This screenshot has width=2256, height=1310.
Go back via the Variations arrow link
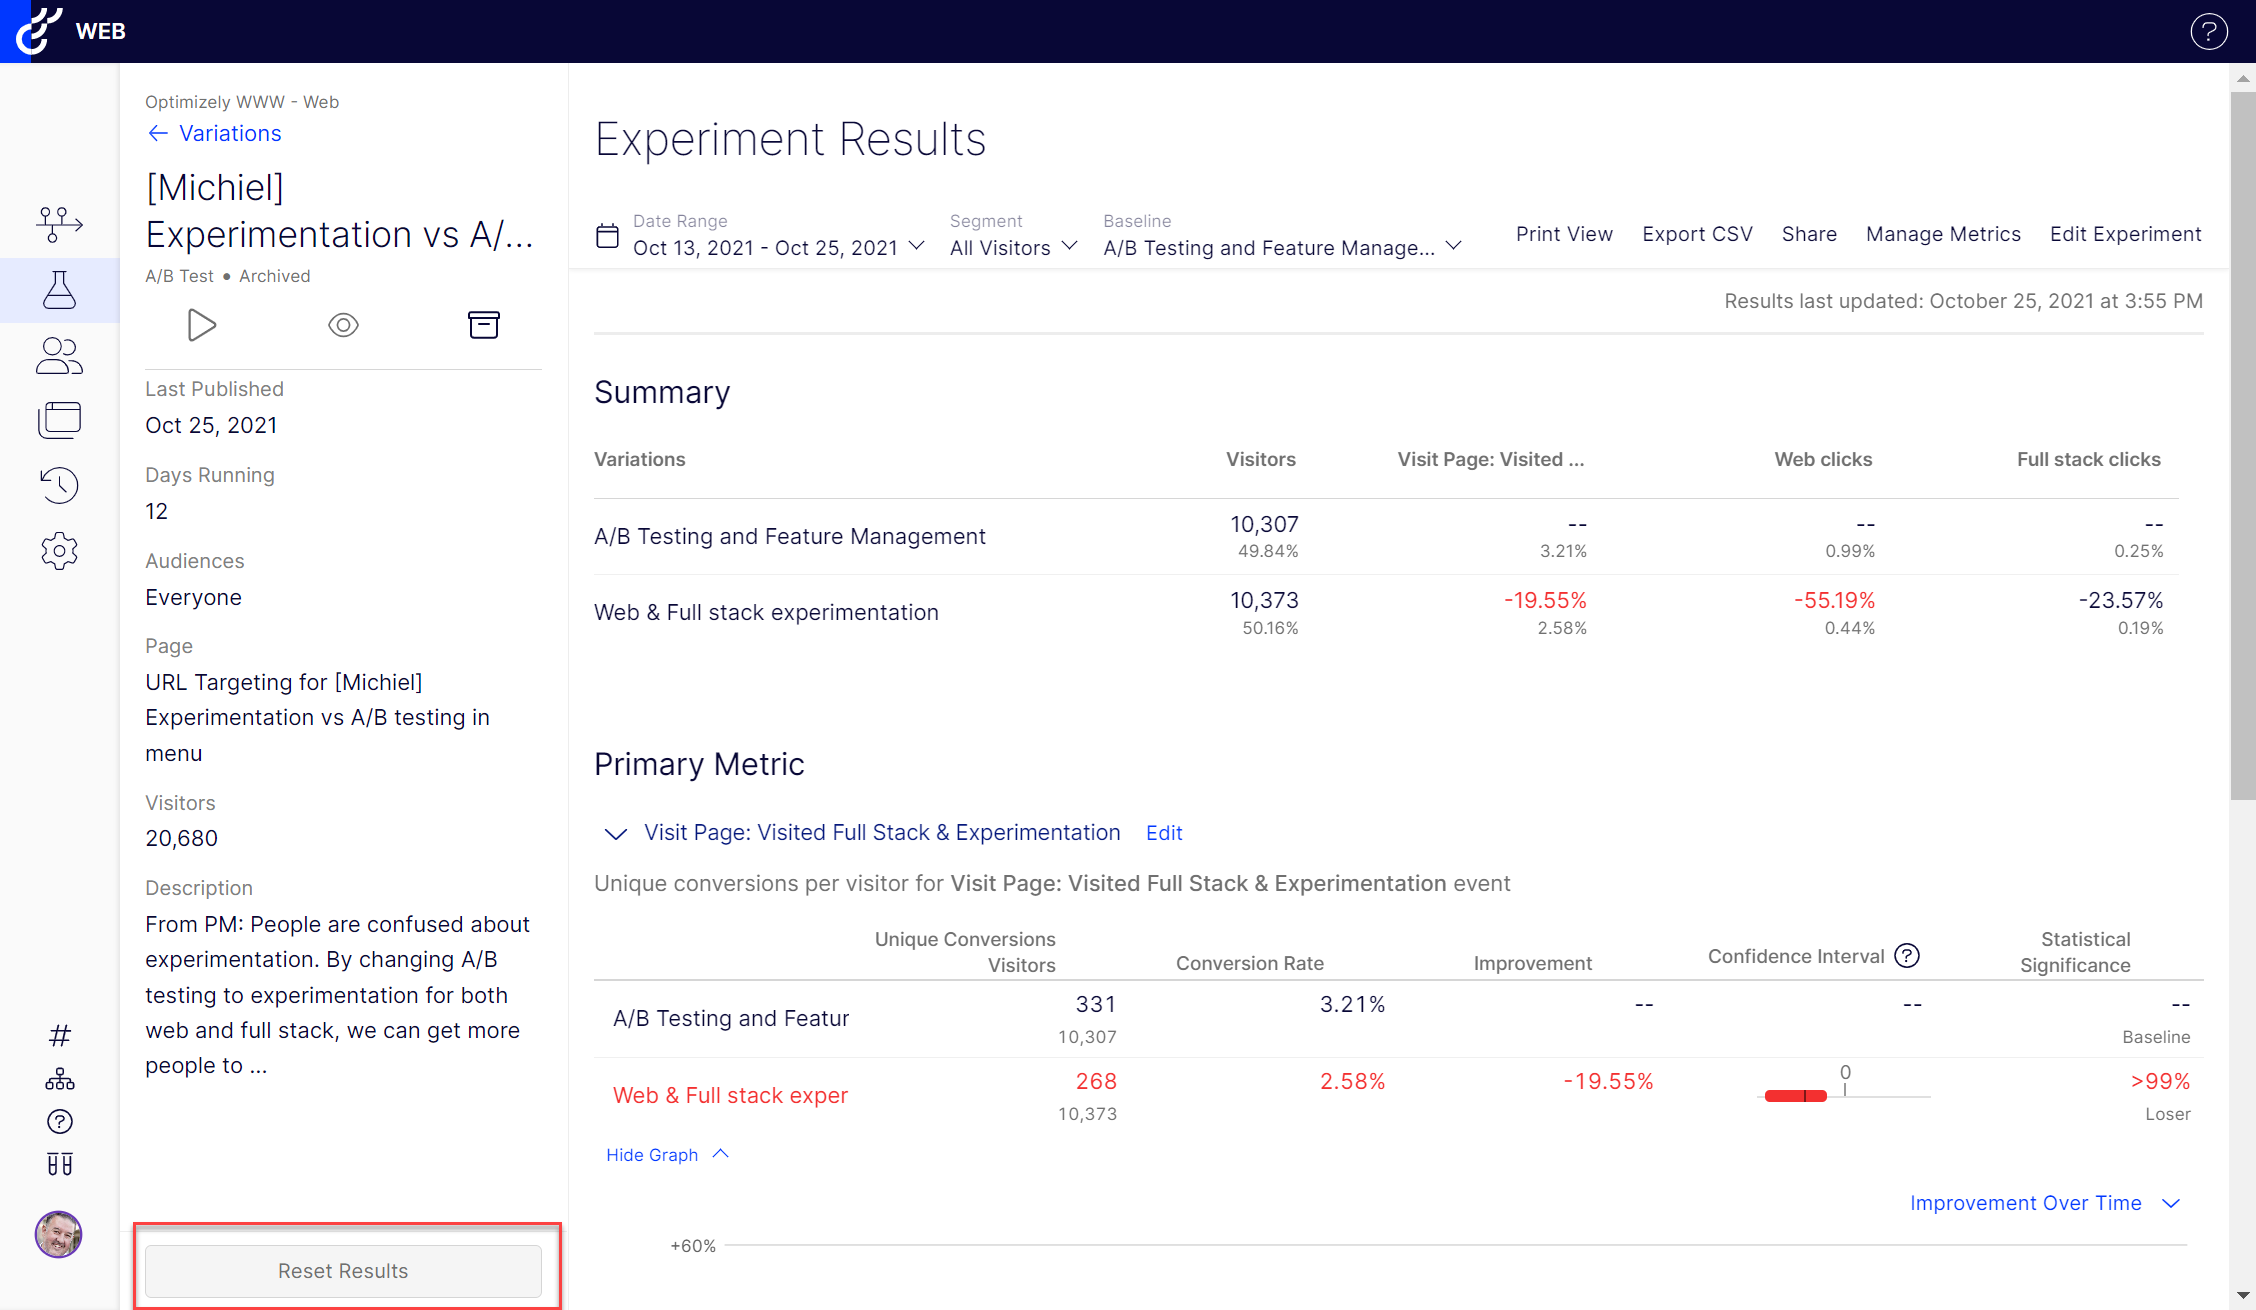214,133
